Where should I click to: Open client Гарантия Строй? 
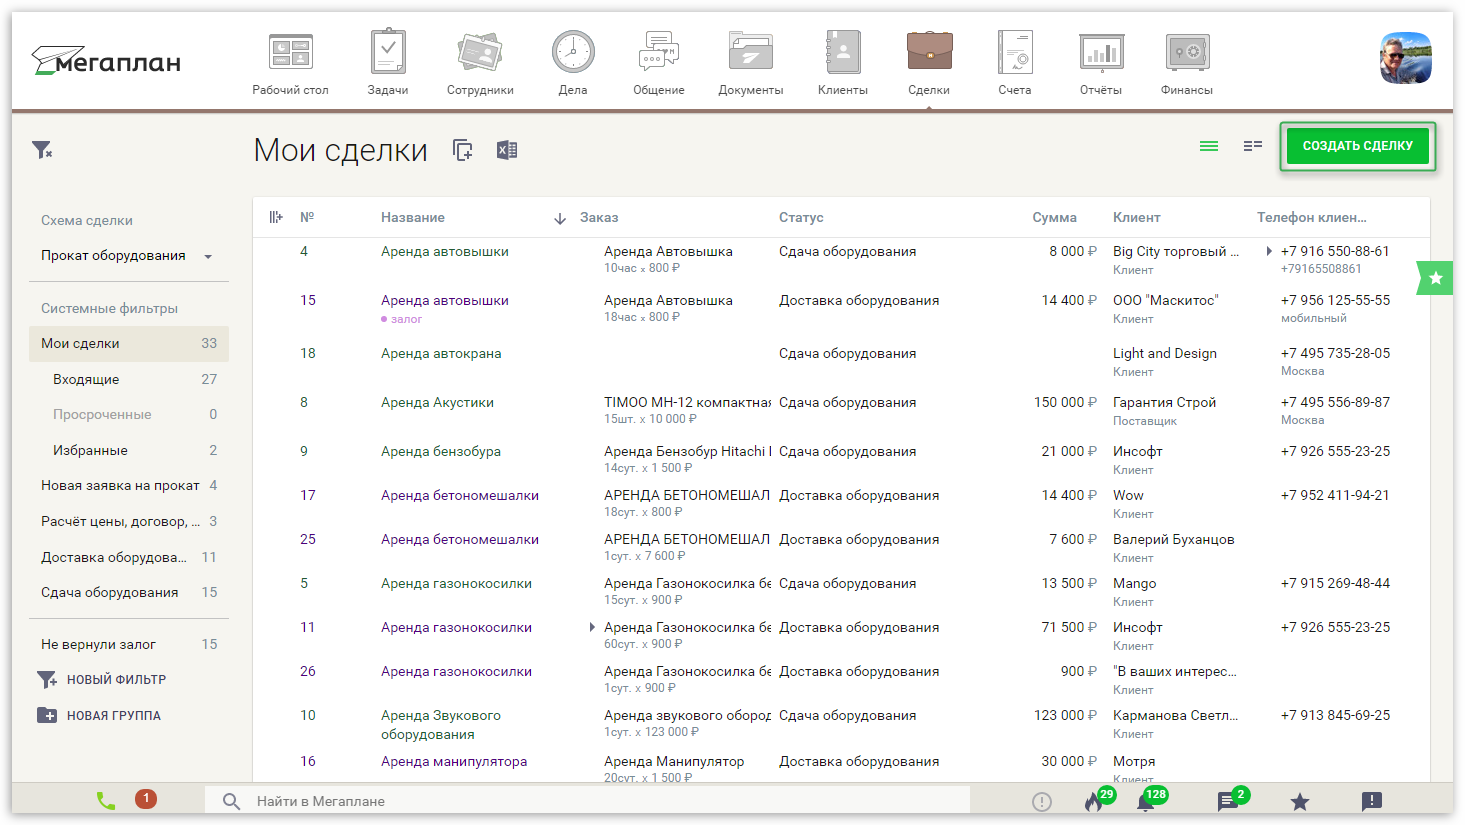click(1164, 402)
